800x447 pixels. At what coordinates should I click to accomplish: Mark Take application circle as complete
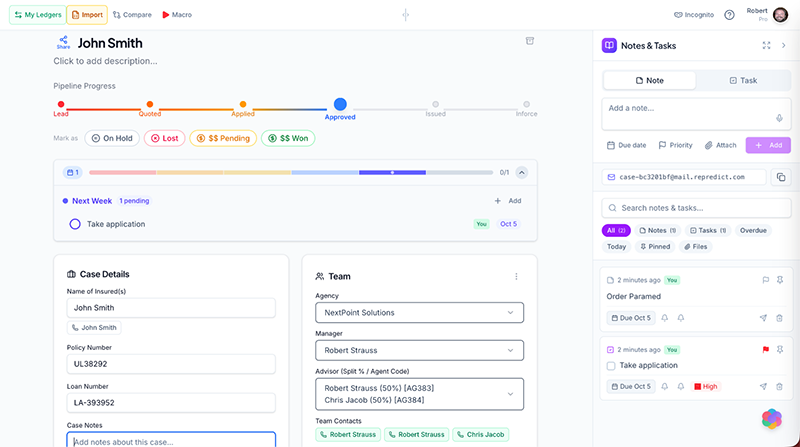coord(75,224)
